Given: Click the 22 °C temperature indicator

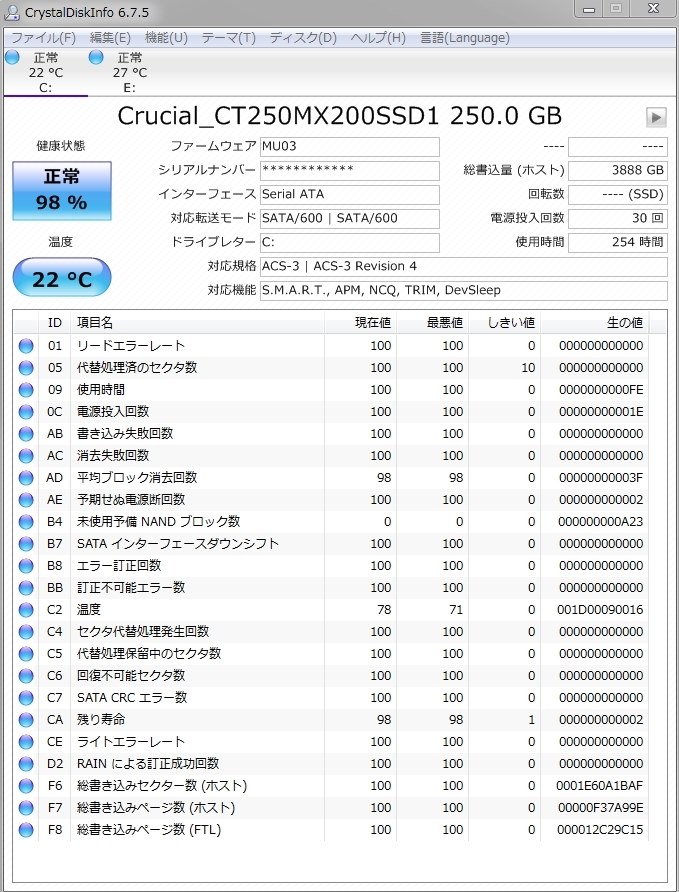Looking at the screenshot, I should 61,278.
